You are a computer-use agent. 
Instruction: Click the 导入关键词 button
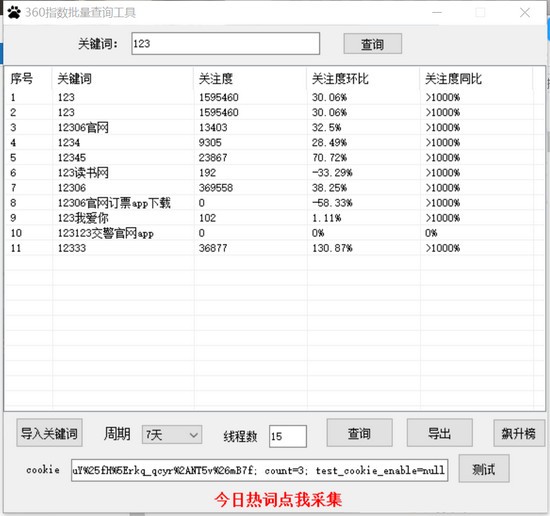[x=49, y=433]
